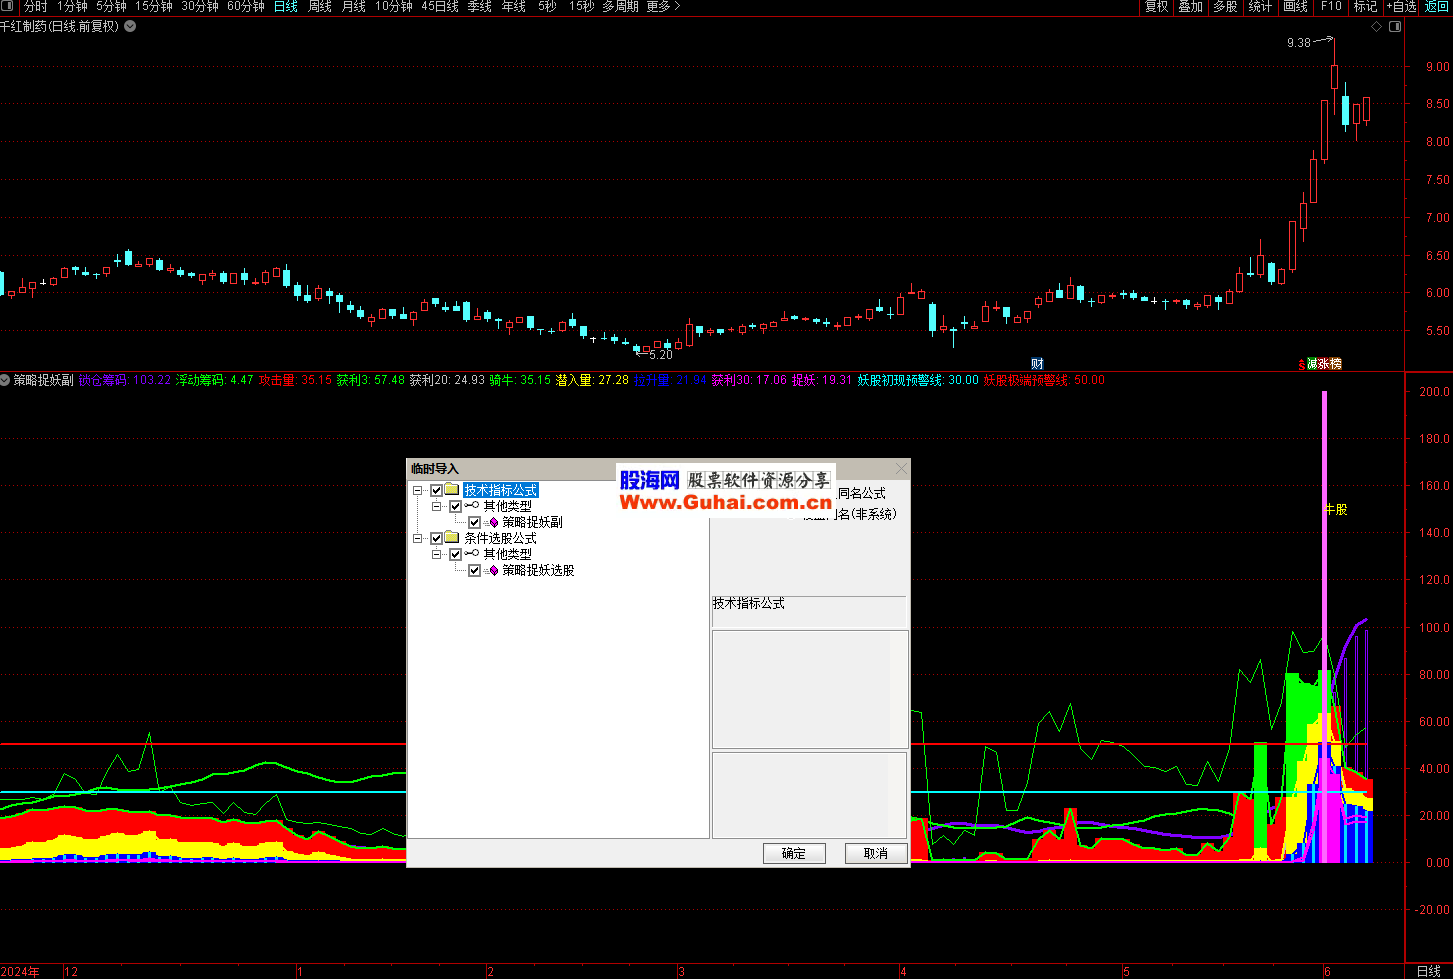Viewport: 1453px width, 979px height.
Task: Select the highlighted 技术指标公式 tree row
Action: pos(500,490)
